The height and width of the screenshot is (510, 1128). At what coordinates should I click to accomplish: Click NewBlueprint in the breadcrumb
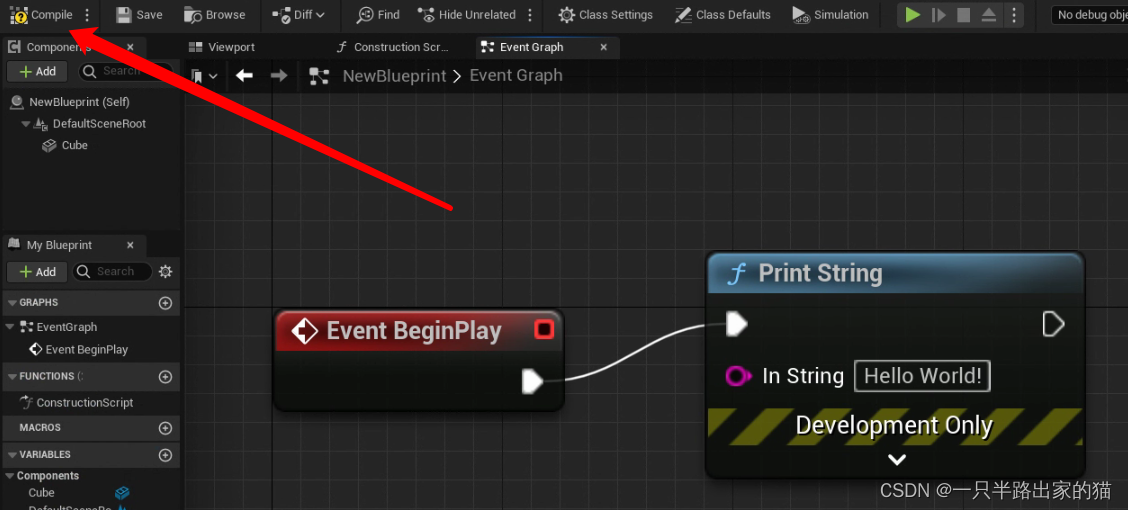pyautogui.click(x=394, y=76)
